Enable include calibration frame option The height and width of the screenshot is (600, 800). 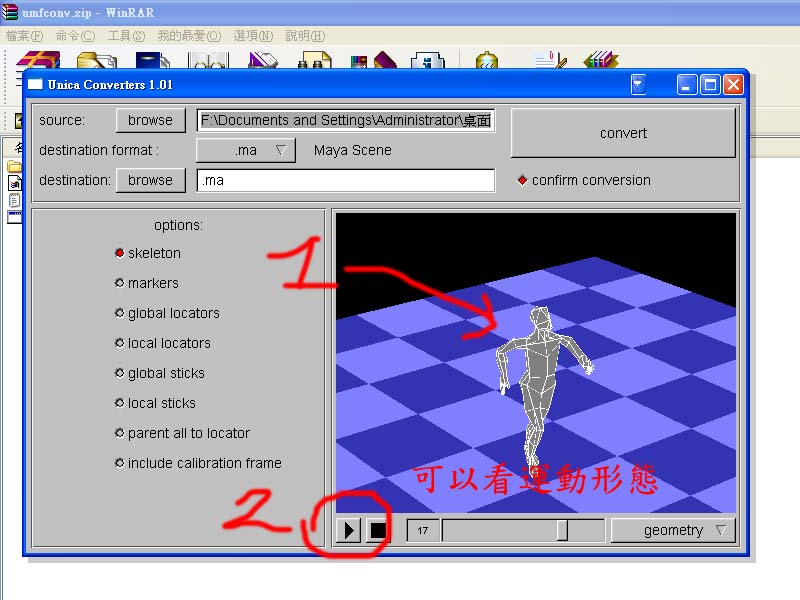tap(198, 463)
